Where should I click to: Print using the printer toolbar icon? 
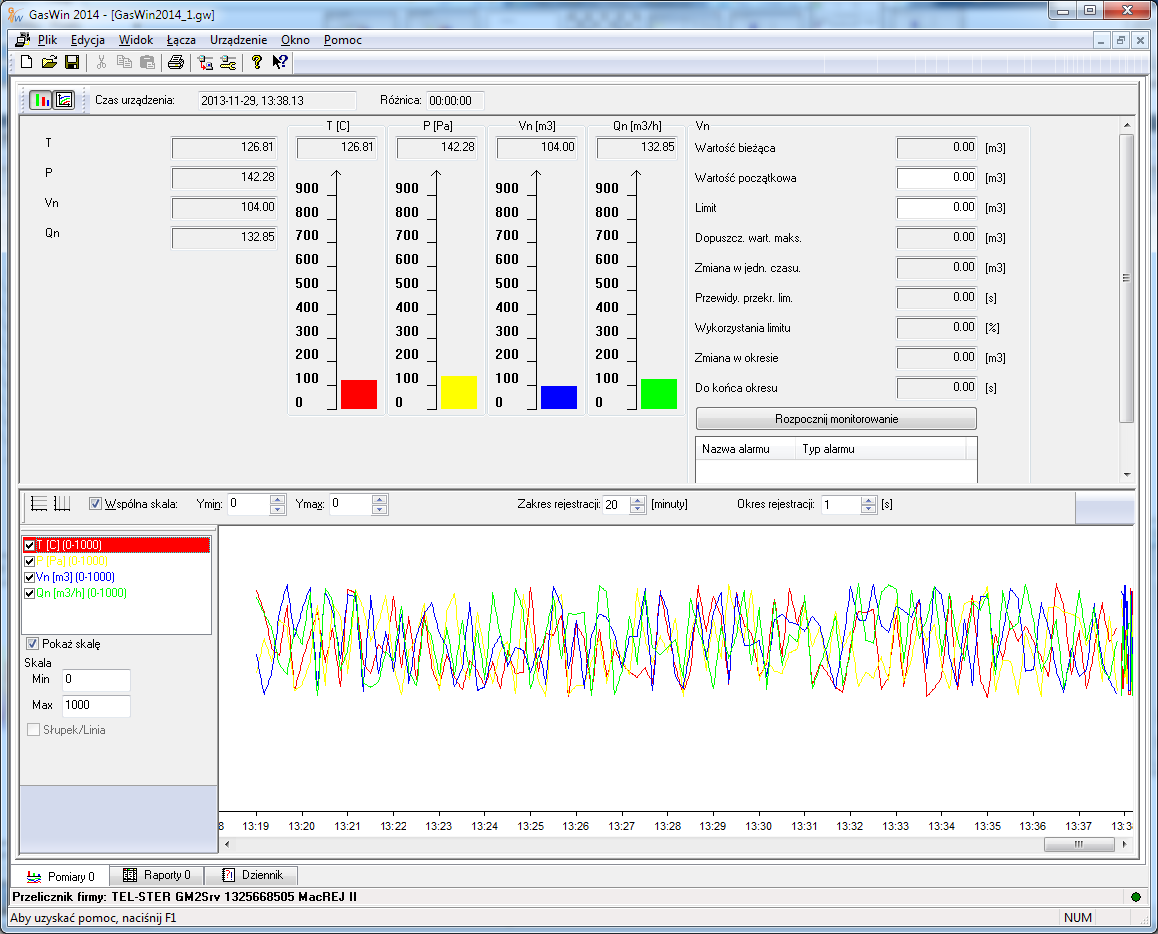pyautogui.click(x=176, y=62)
